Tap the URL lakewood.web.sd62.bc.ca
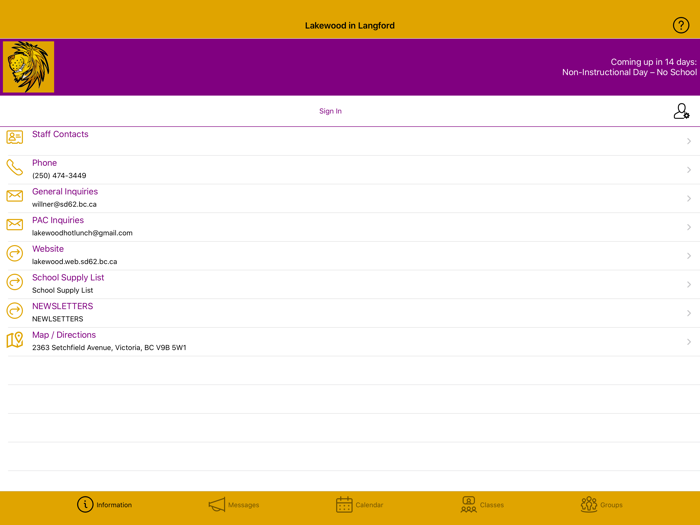 75,262
